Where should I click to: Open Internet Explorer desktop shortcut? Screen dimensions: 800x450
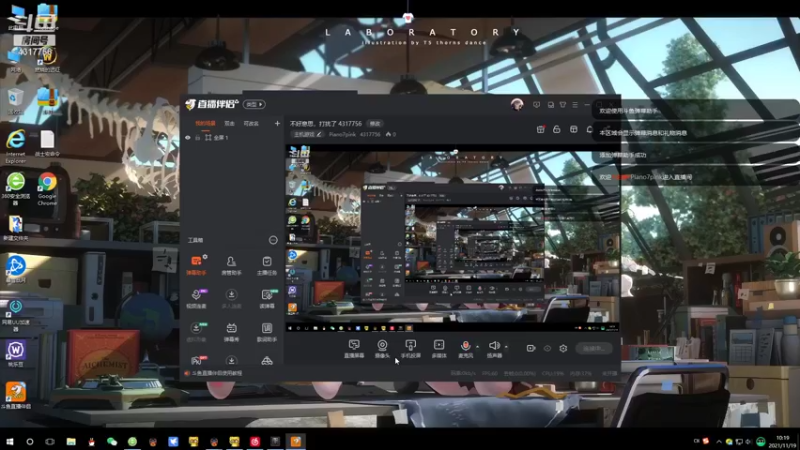pos(15,146)
